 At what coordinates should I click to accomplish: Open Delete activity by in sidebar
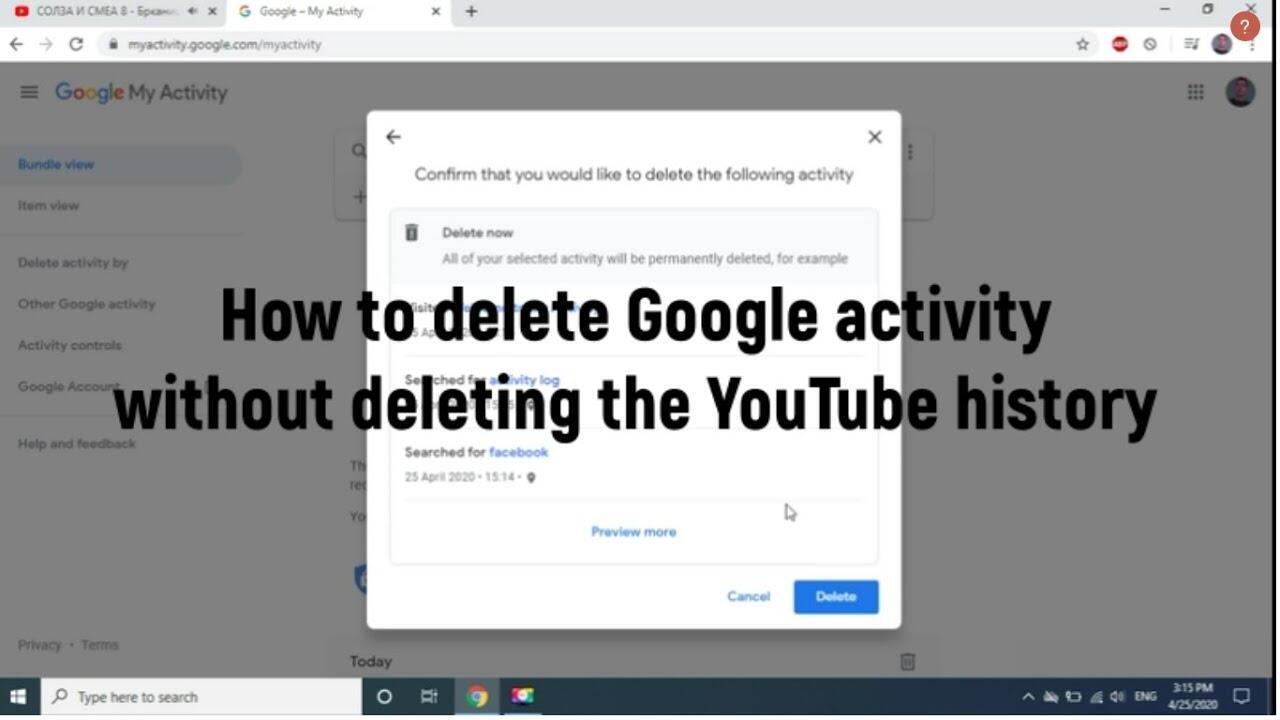(73, 263)
